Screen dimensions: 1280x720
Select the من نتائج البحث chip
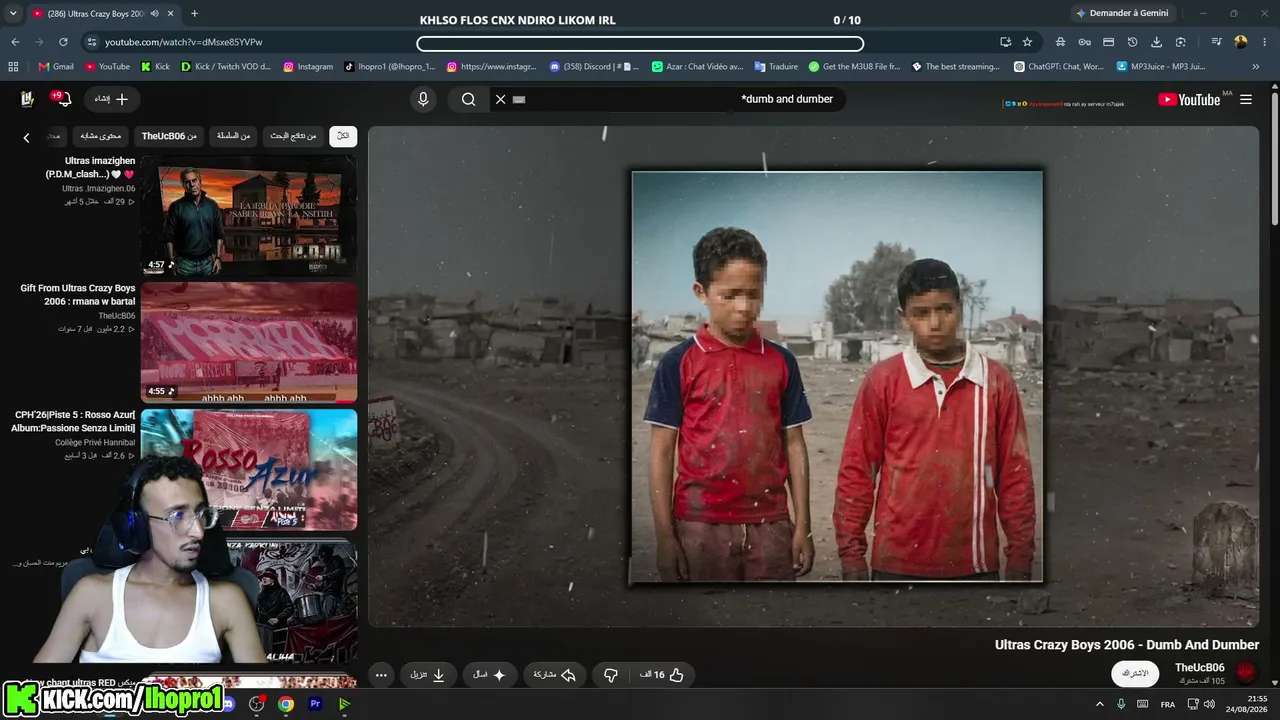pyautogui.click(x=293, y=136)
